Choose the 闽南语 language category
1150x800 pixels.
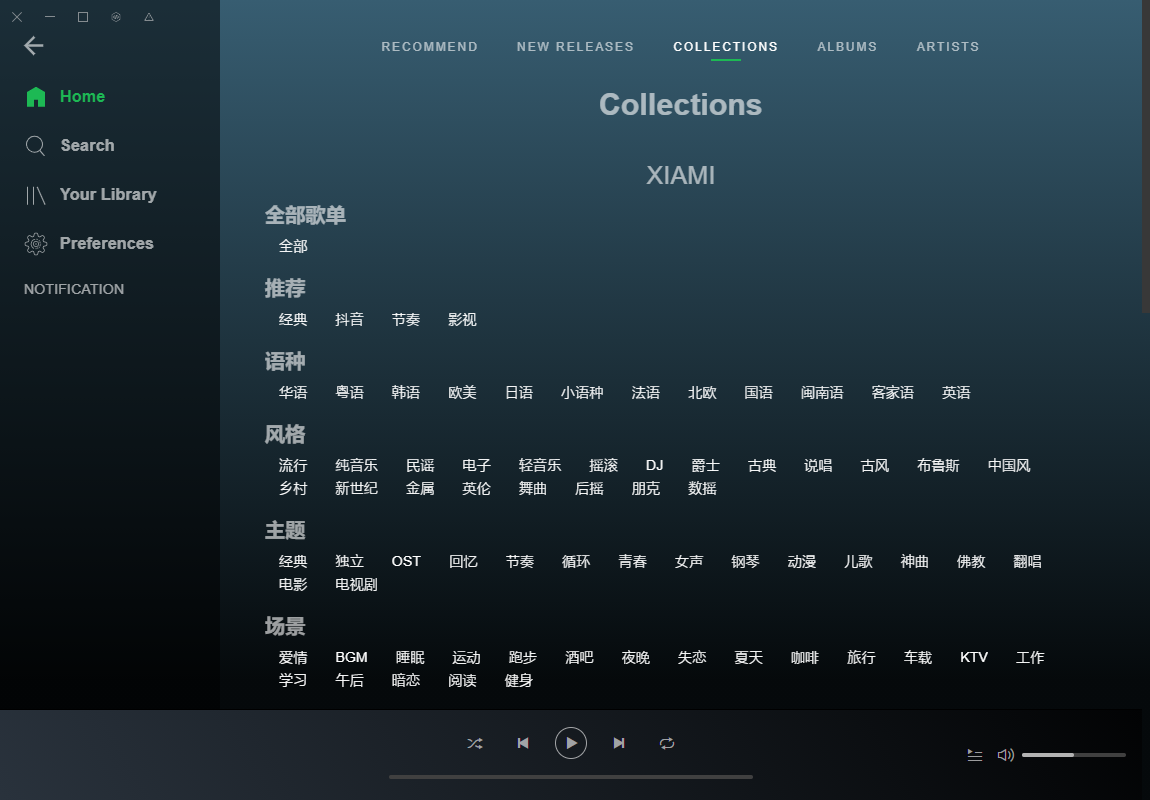[821, 393]
